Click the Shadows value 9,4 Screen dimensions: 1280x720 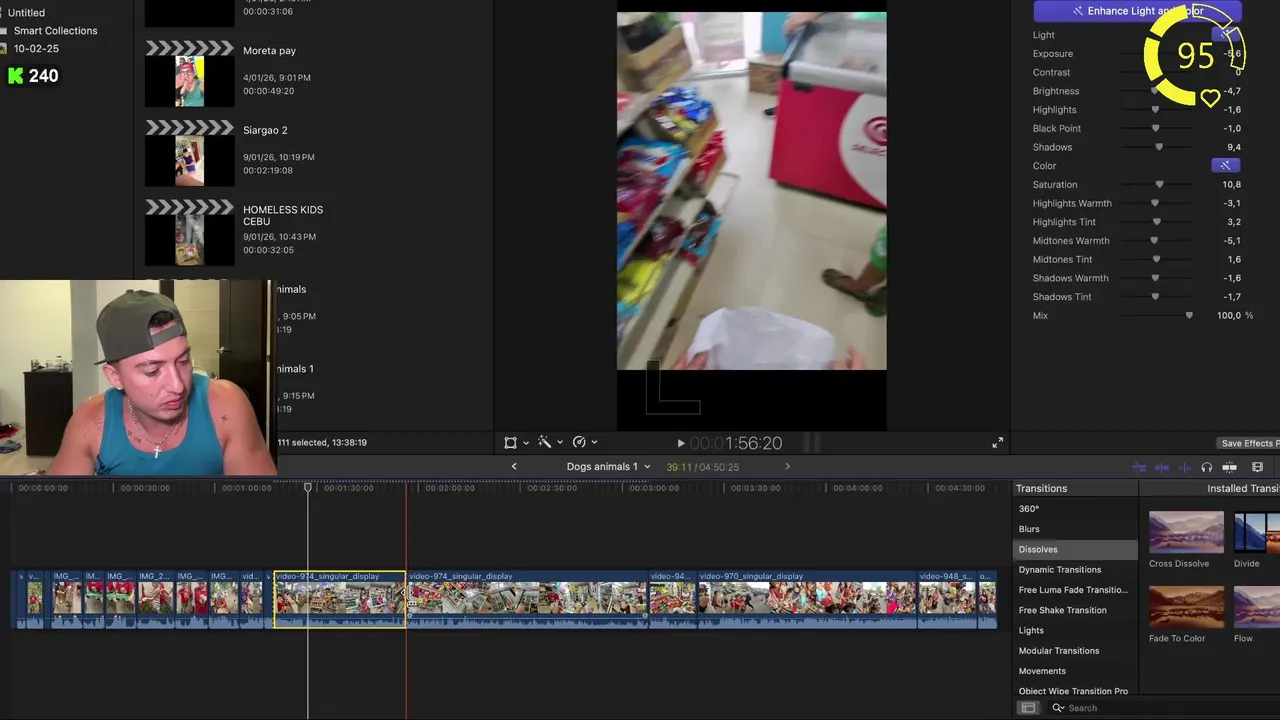tap(1234, 147)
